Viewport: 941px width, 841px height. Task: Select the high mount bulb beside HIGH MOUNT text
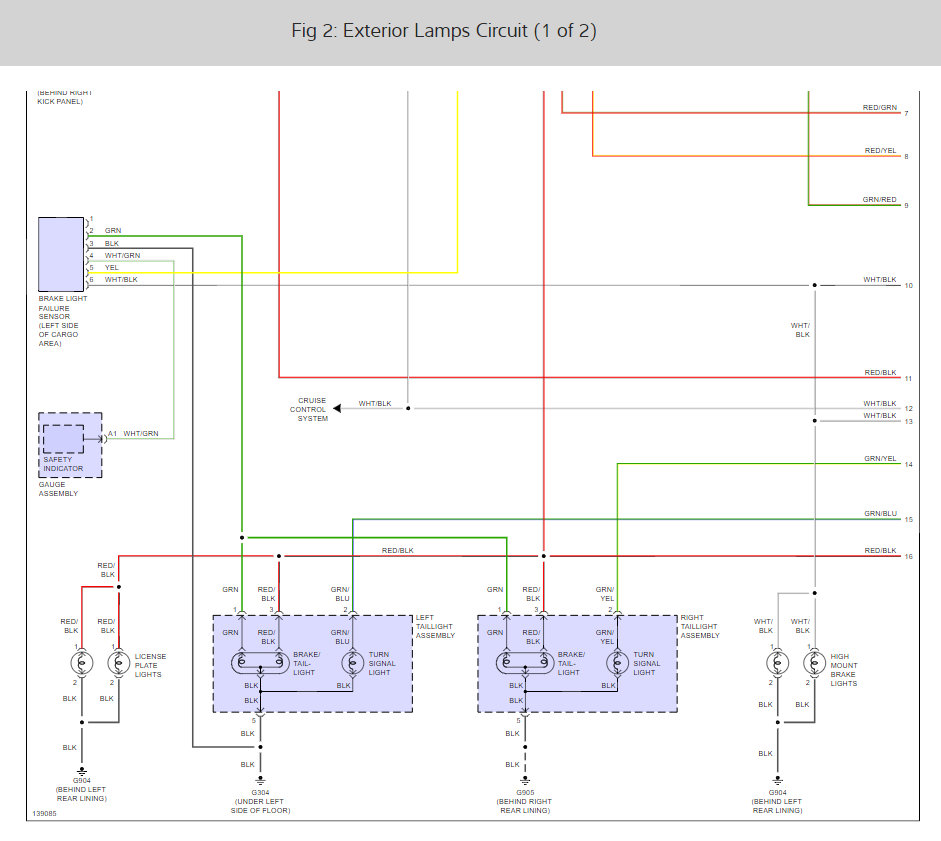click(x=814, y=663)
